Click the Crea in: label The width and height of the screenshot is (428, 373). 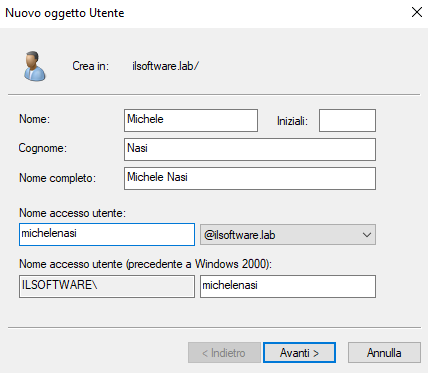click(91, 66)
